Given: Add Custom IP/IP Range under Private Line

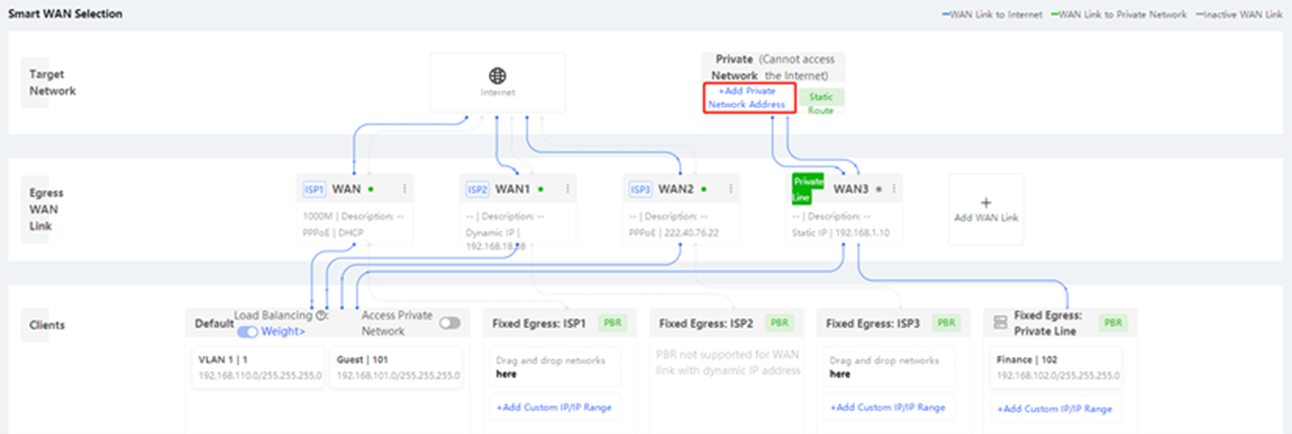Looking at the screenshot, I should coord(1054,408).
